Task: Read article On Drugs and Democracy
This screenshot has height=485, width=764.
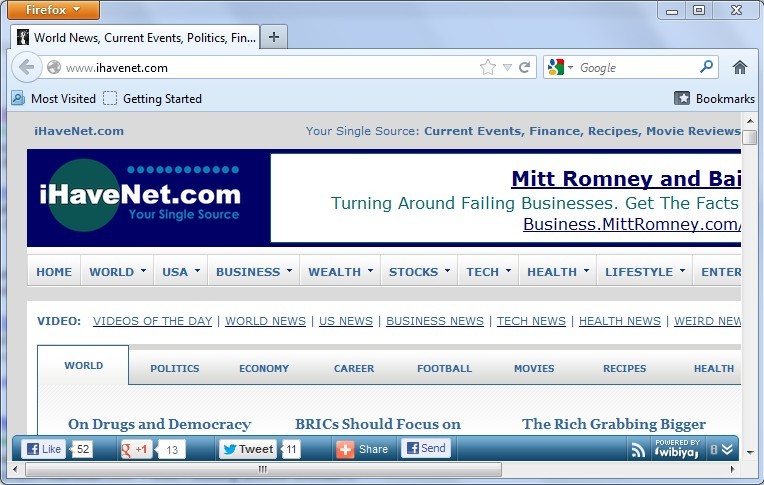Action: click(159, 424)
